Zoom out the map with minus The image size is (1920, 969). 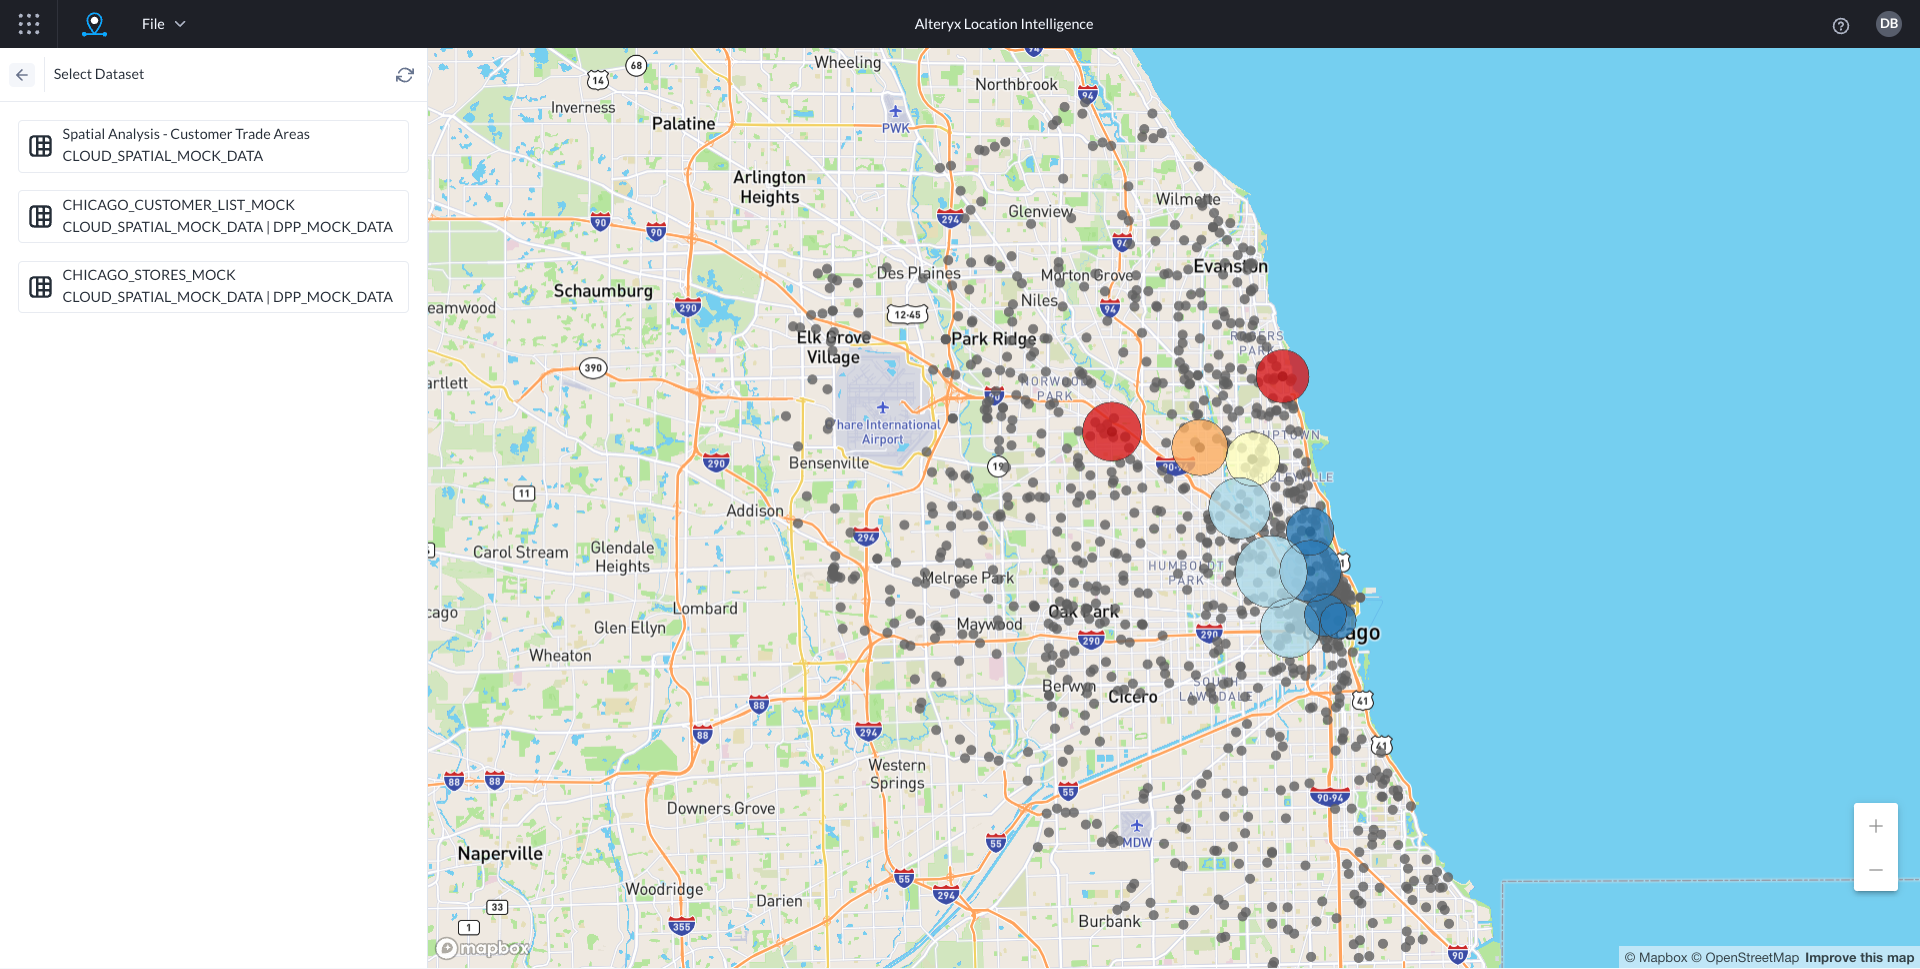[1876, 870]
